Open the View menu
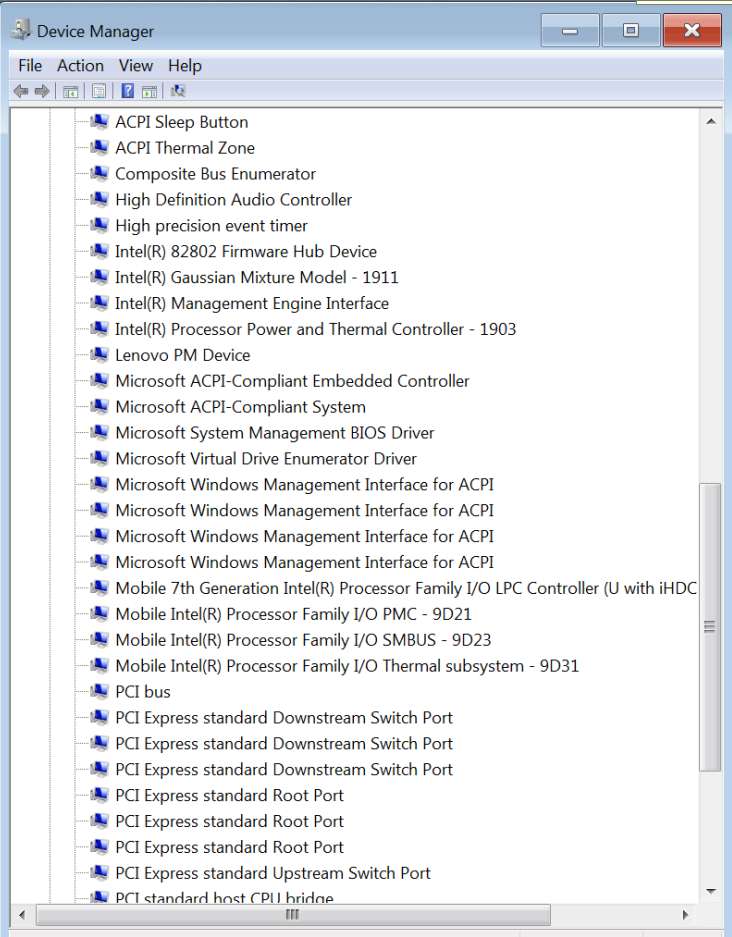Viewport: 732px width, 937px height. tap(136, 65)
